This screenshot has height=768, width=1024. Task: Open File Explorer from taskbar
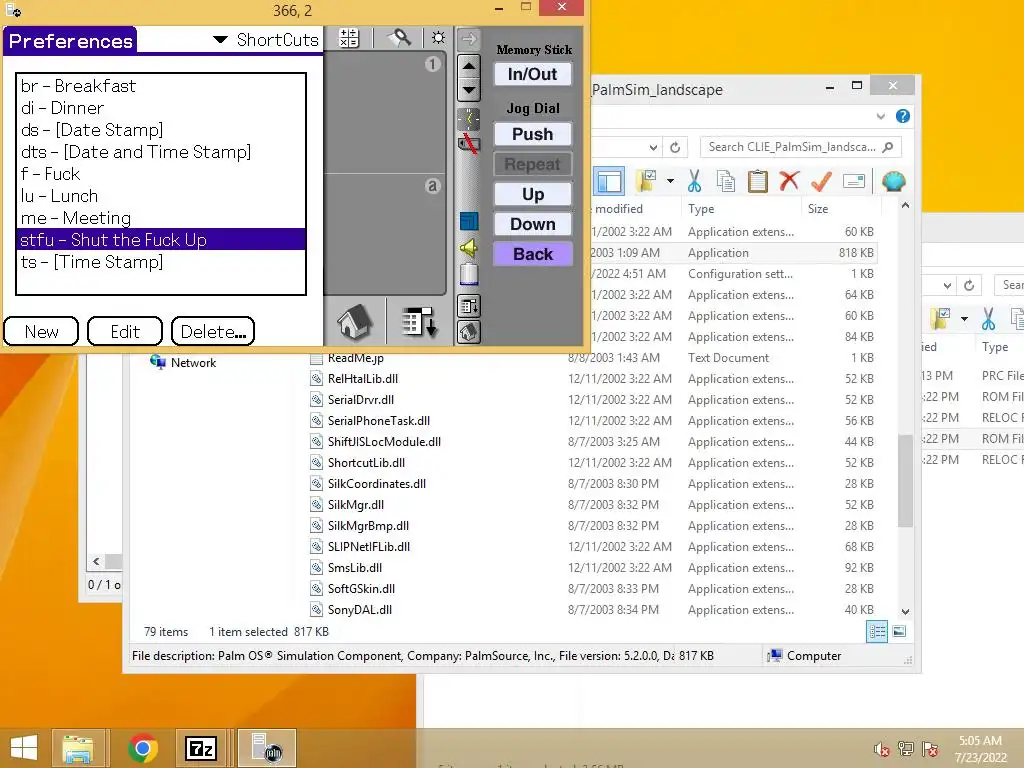pyautogui.click(x=77, y=748)
